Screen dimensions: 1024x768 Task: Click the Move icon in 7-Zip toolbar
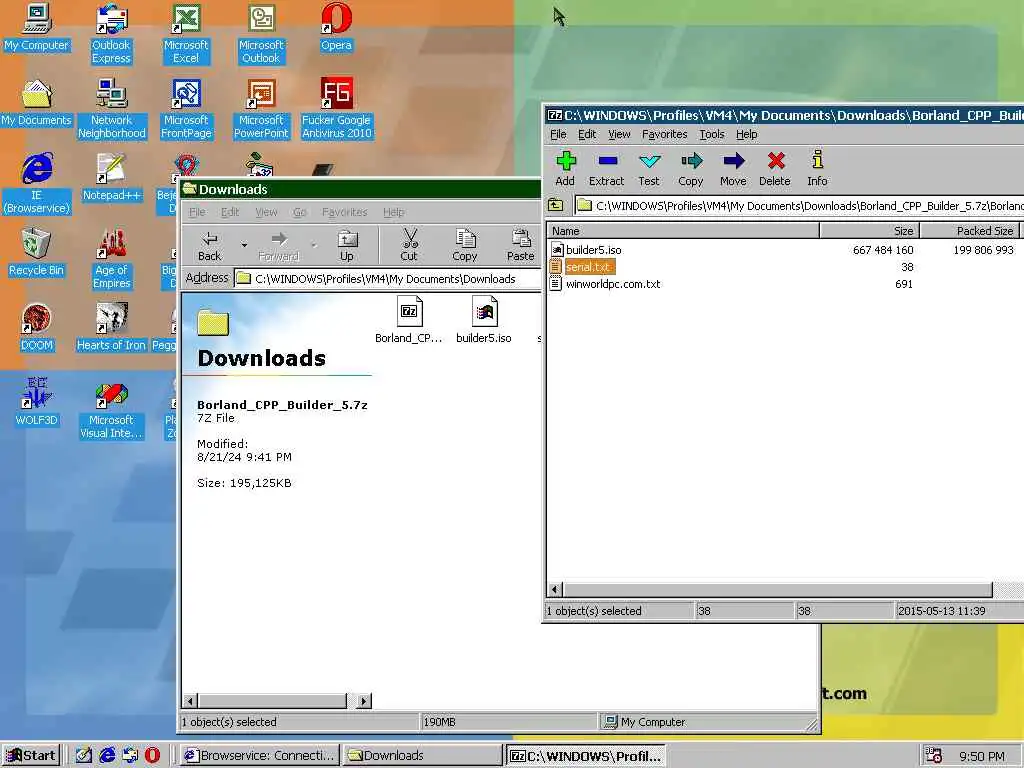click(x=733, y=168)
